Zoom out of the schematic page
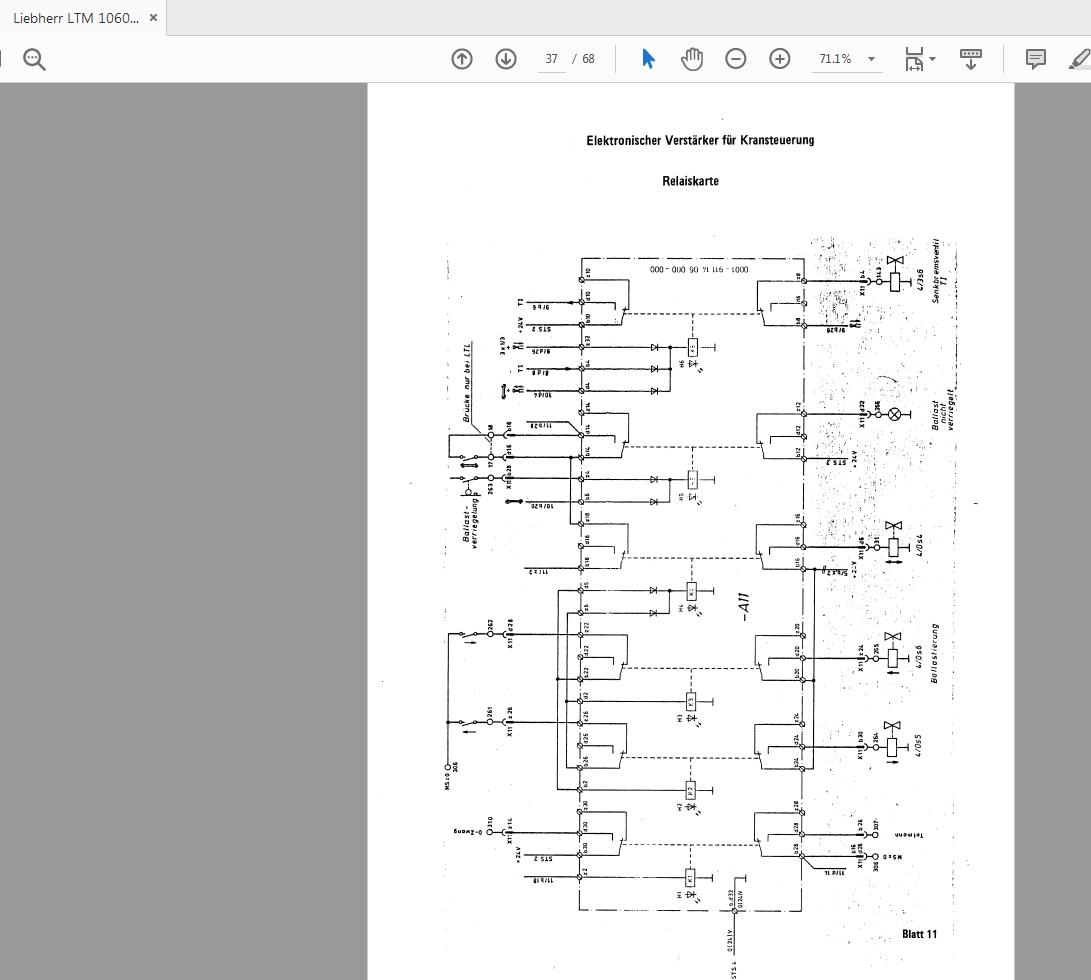The width and height of the screenshot is (1091, 980). [735, 59]
